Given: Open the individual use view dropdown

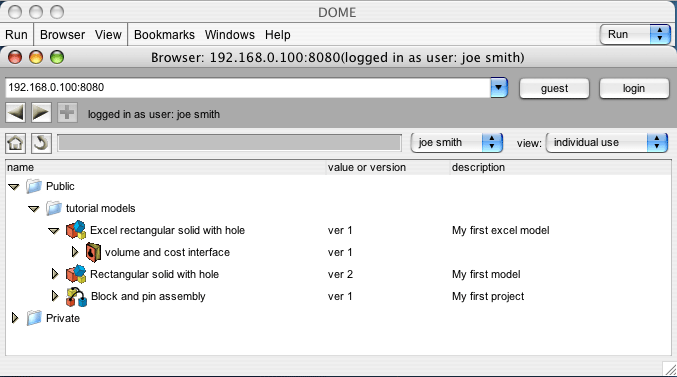Looking at the screenshot, I should 607,143.
